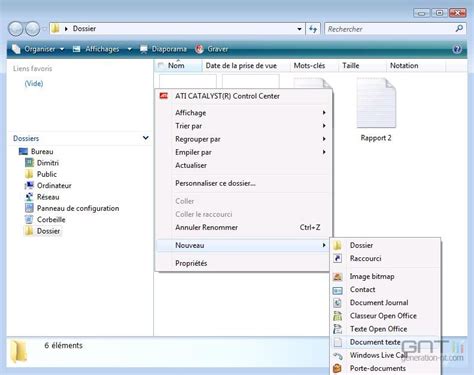Click the Back navigation arrow button
Image resolution: width=474 pixels, height=375 pixels.
click(16, 29)
